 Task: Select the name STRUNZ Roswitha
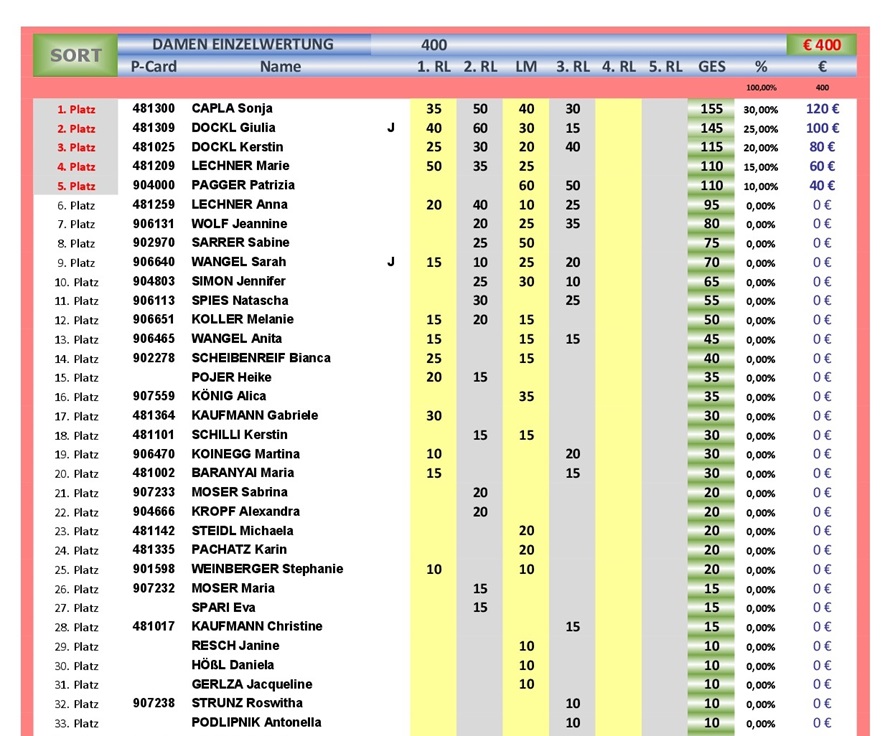[x=247, y=703]
